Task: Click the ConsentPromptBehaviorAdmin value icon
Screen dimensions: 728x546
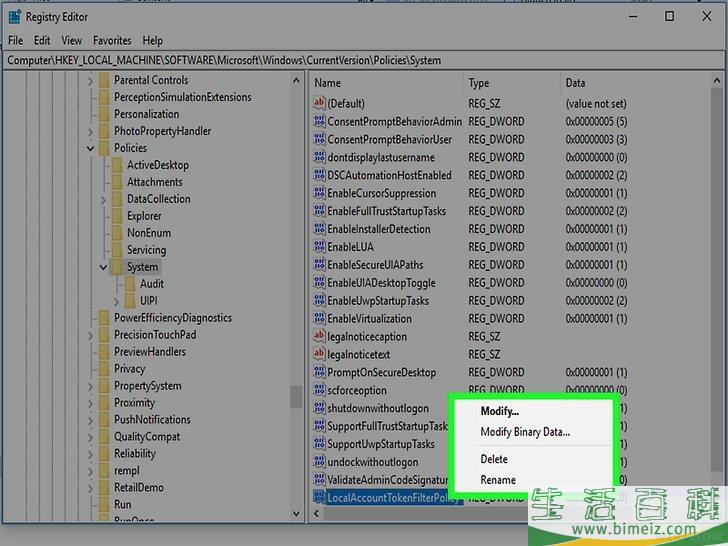Action: tap(319, 121)
